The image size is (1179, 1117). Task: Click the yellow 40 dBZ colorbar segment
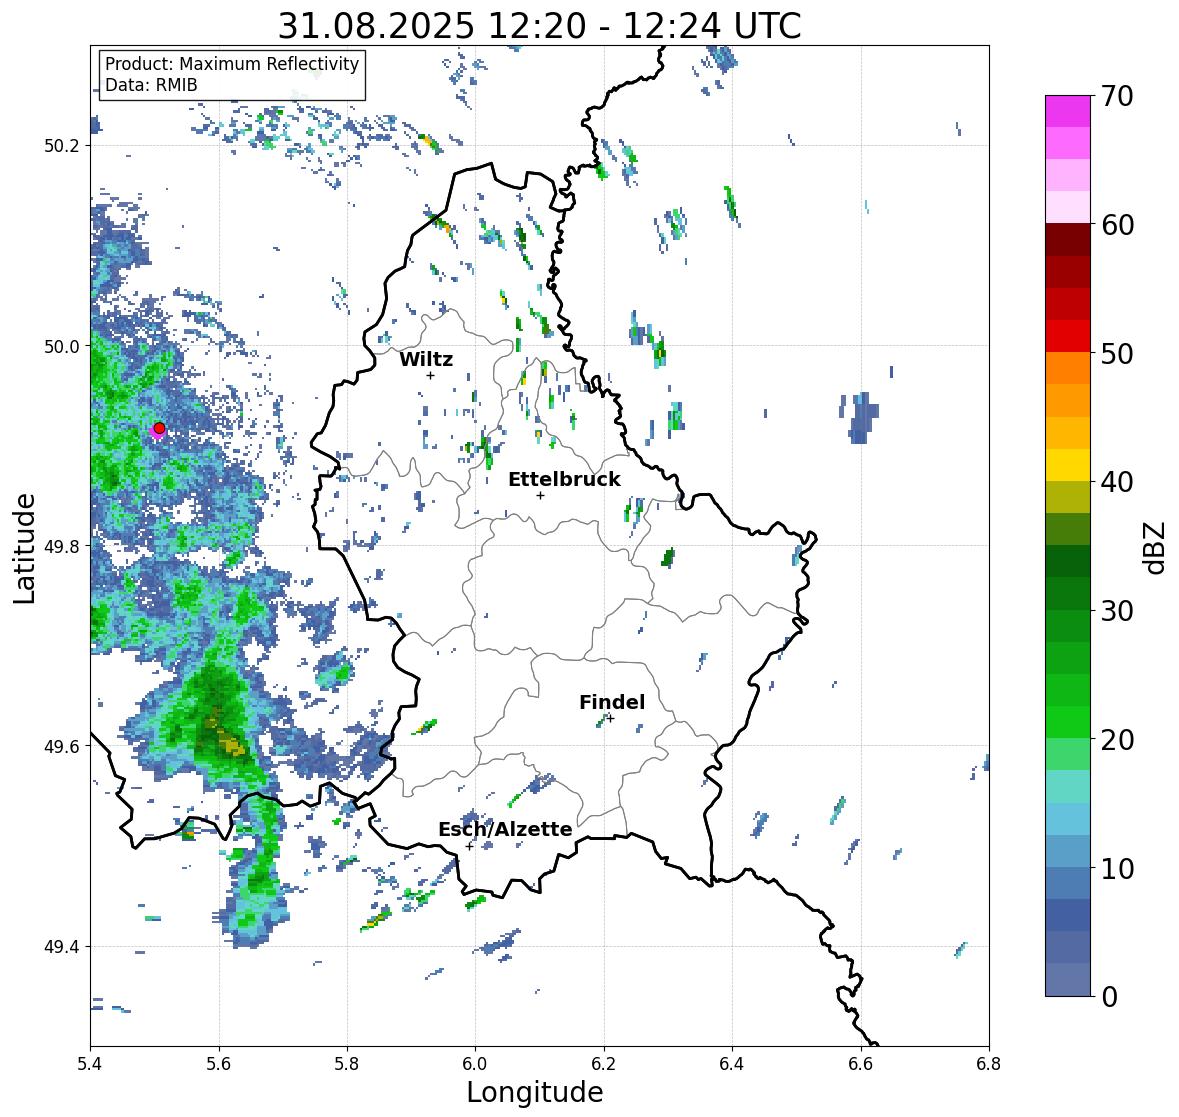[x=1068, y=465]
